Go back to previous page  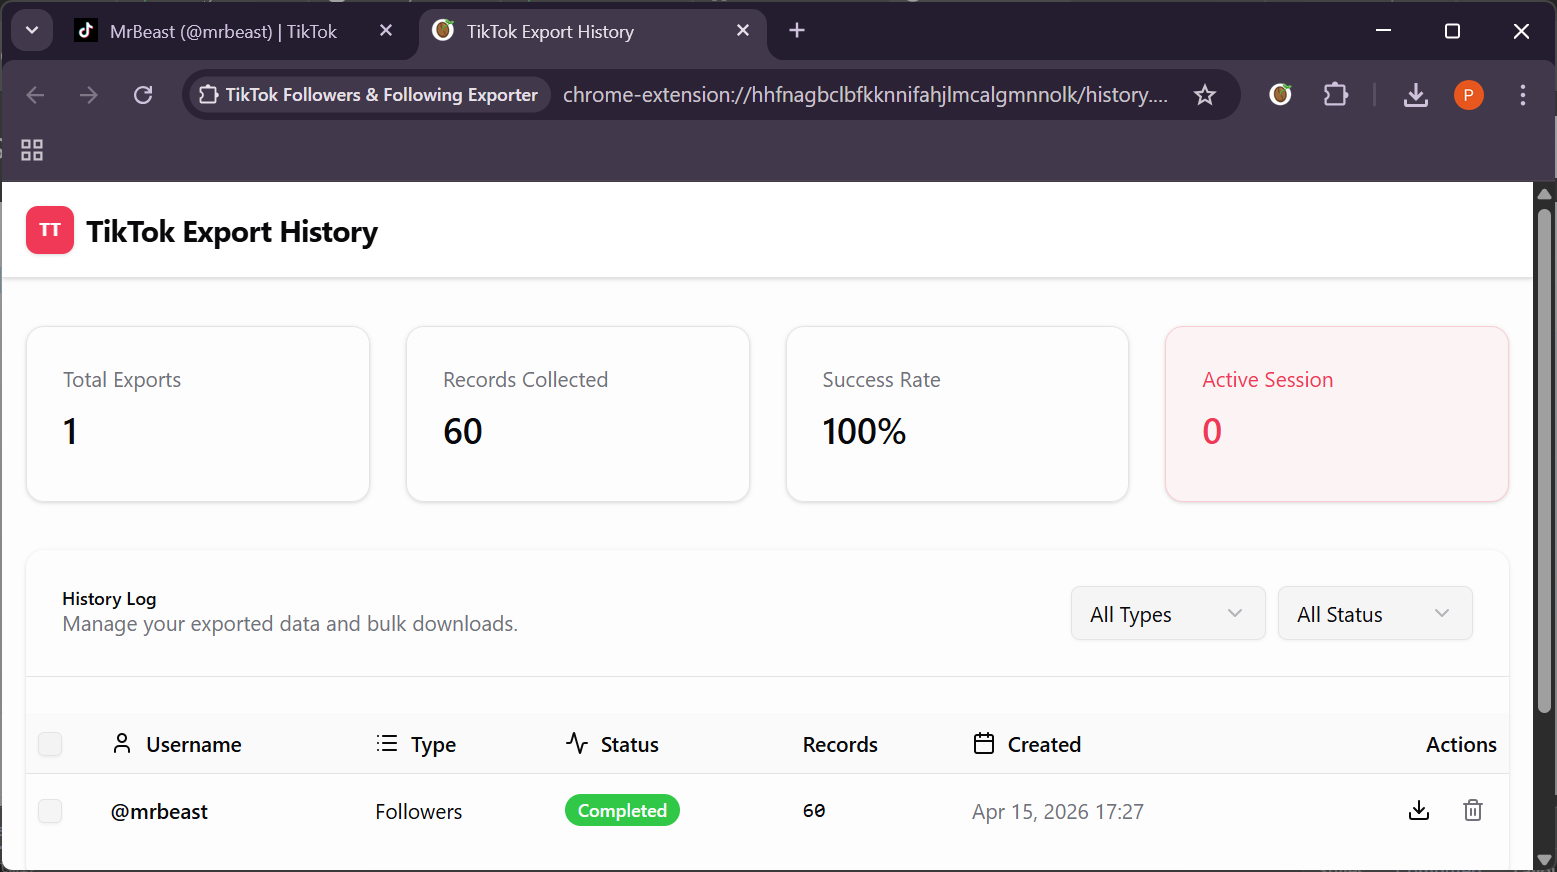coord(36,95)
